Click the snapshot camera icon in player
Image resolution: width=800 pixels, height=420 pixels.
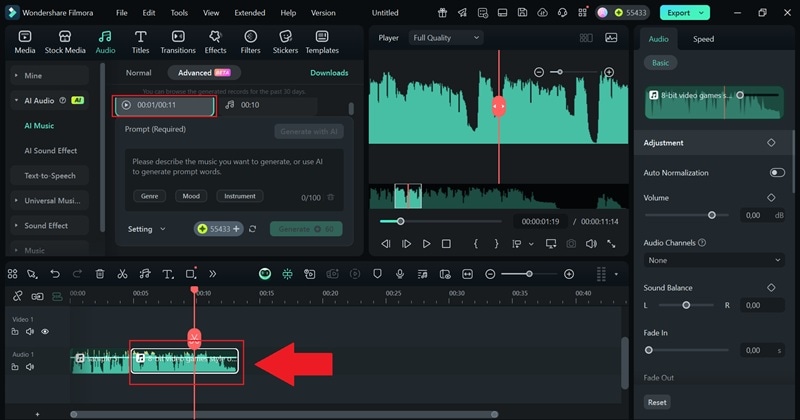click(x=571, y=244)
